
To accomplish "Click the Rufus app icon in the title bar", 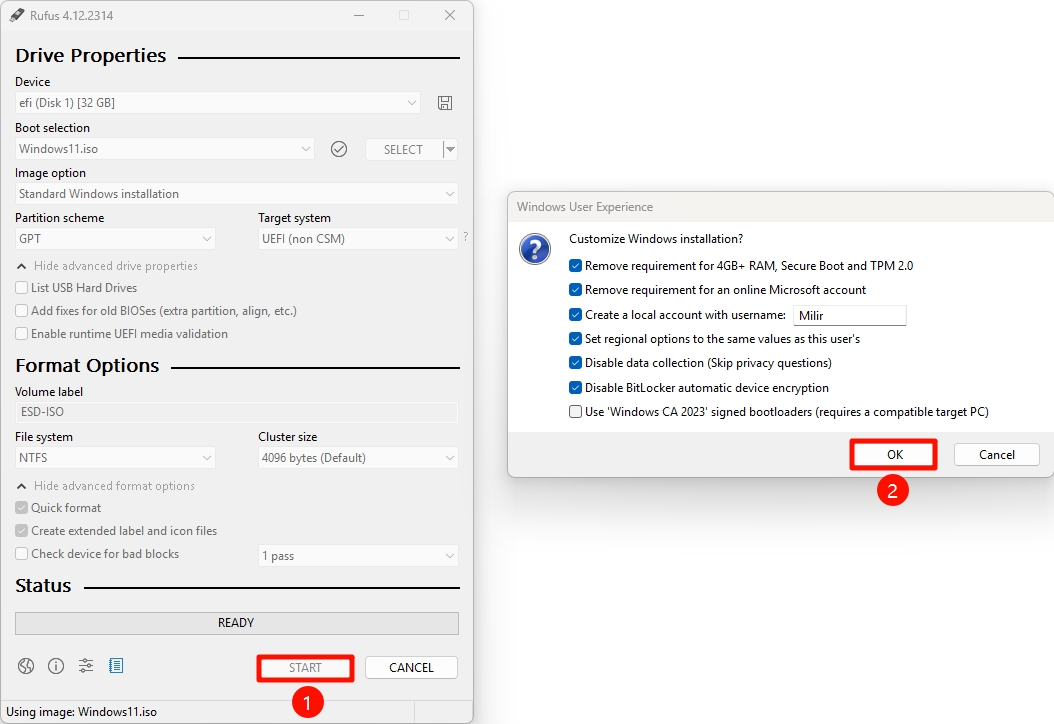I will [x=17, y=15].
